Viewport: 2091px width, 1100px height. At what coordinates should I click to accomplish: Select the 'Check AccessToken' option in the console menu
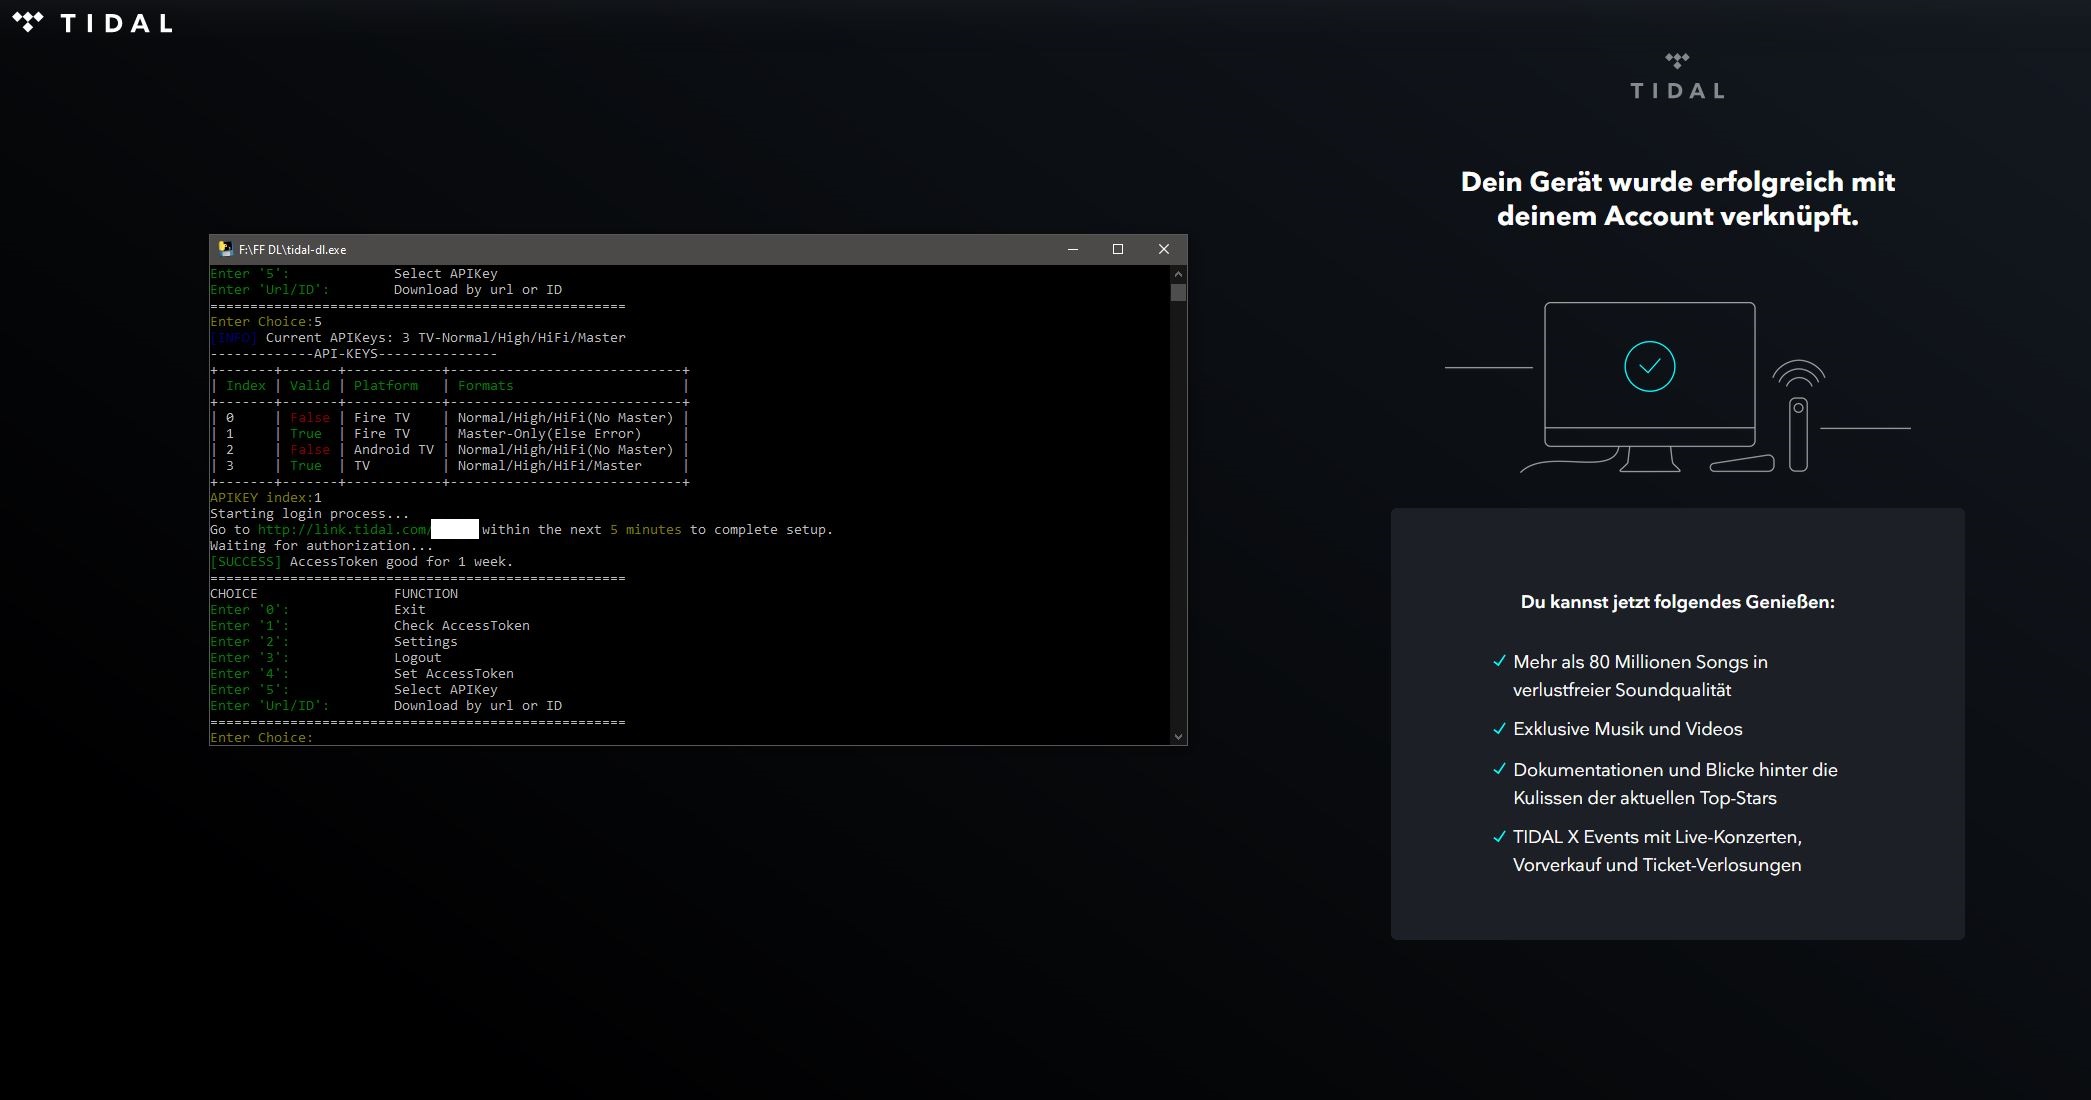[461, 625]
